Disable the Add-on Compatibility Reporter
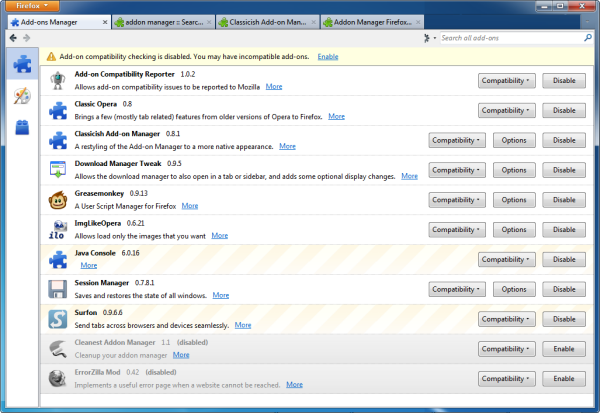The image size is (600, 413). [564, 81]
